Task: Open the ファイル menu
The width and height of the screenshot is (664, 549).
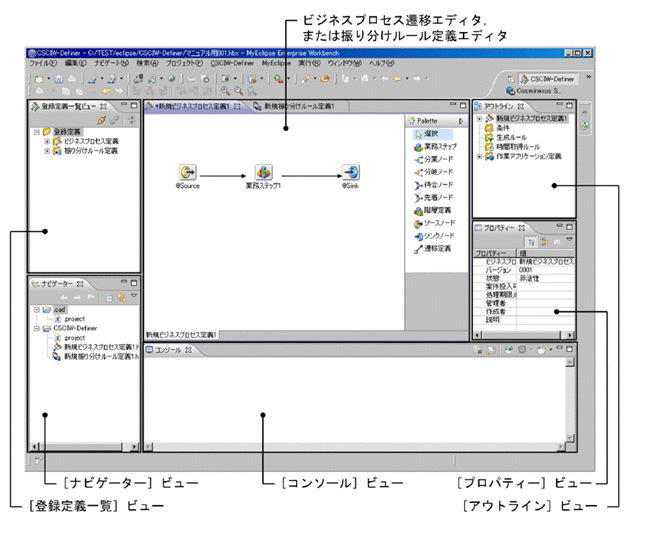Action: (43, 63)
